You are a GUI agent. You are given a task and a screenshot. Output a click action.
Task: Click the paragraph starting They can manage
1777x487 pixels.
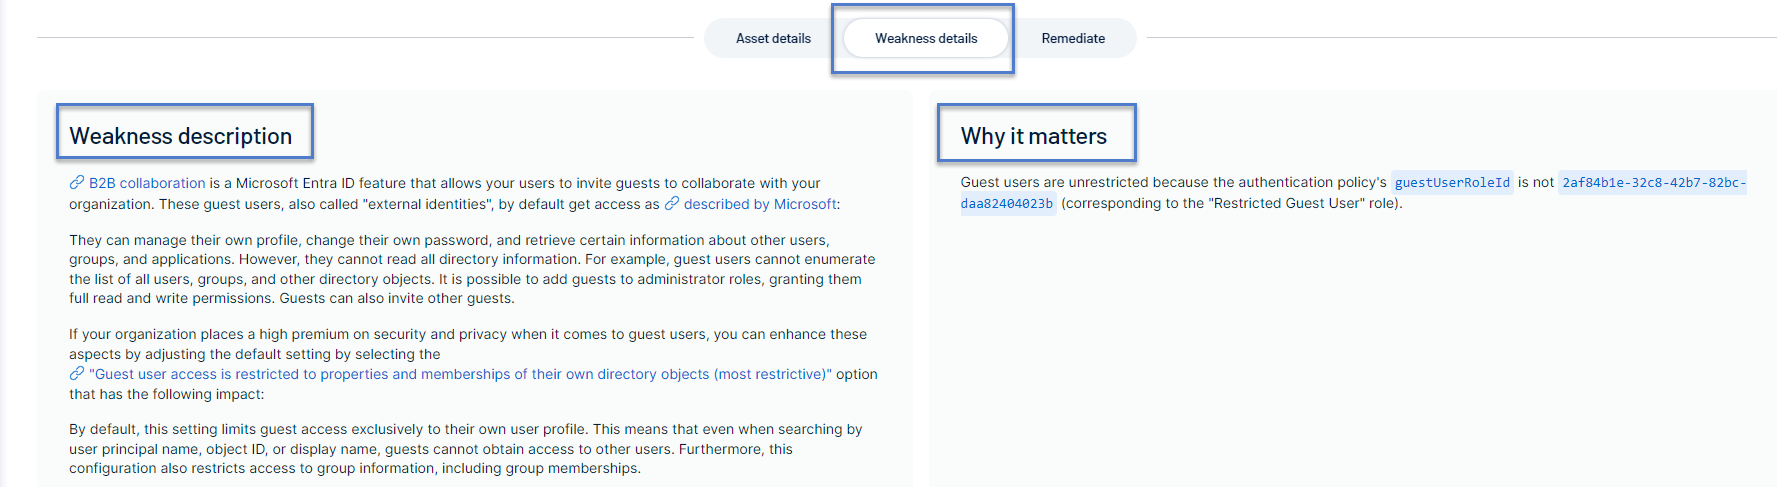click(472, 269)
